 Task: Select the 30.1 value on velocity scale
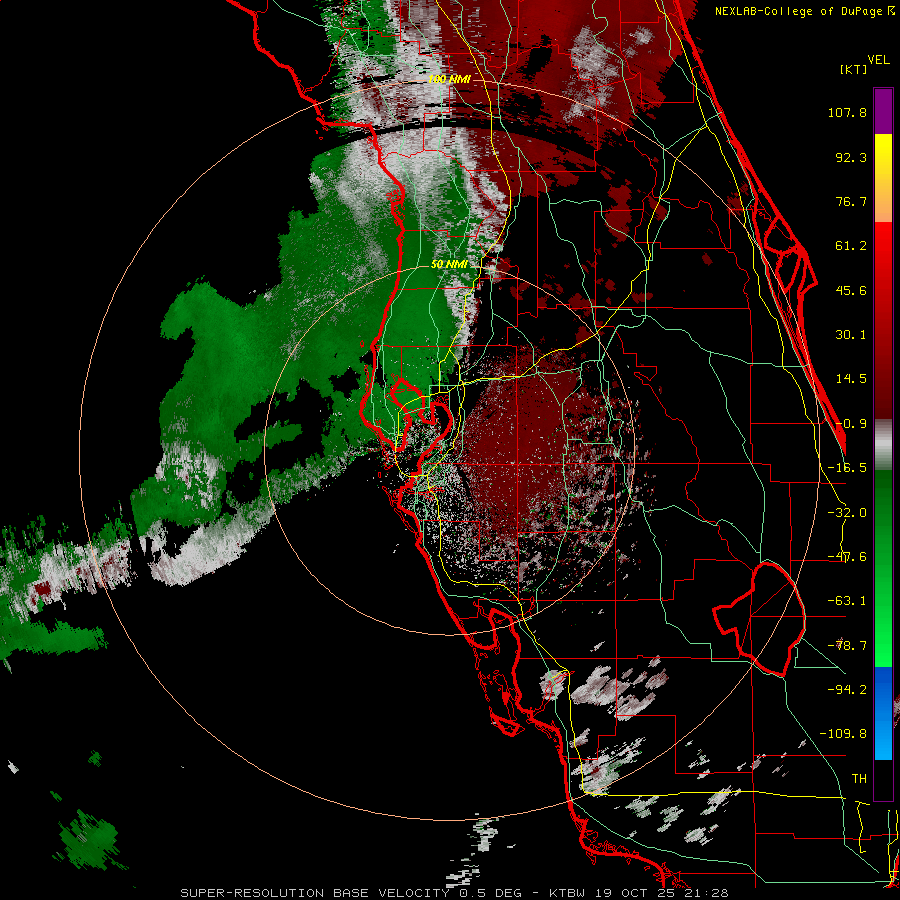tap(851, 335)
